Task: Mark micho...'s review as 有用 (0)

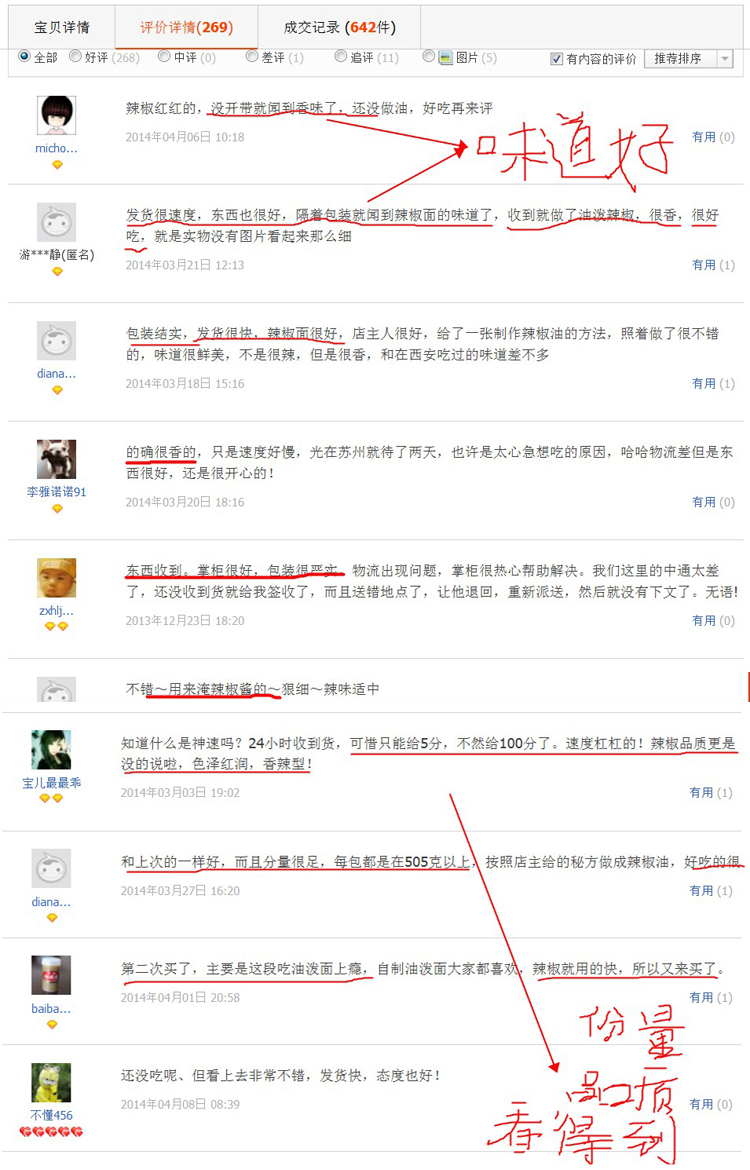Action: pos(713,137)
